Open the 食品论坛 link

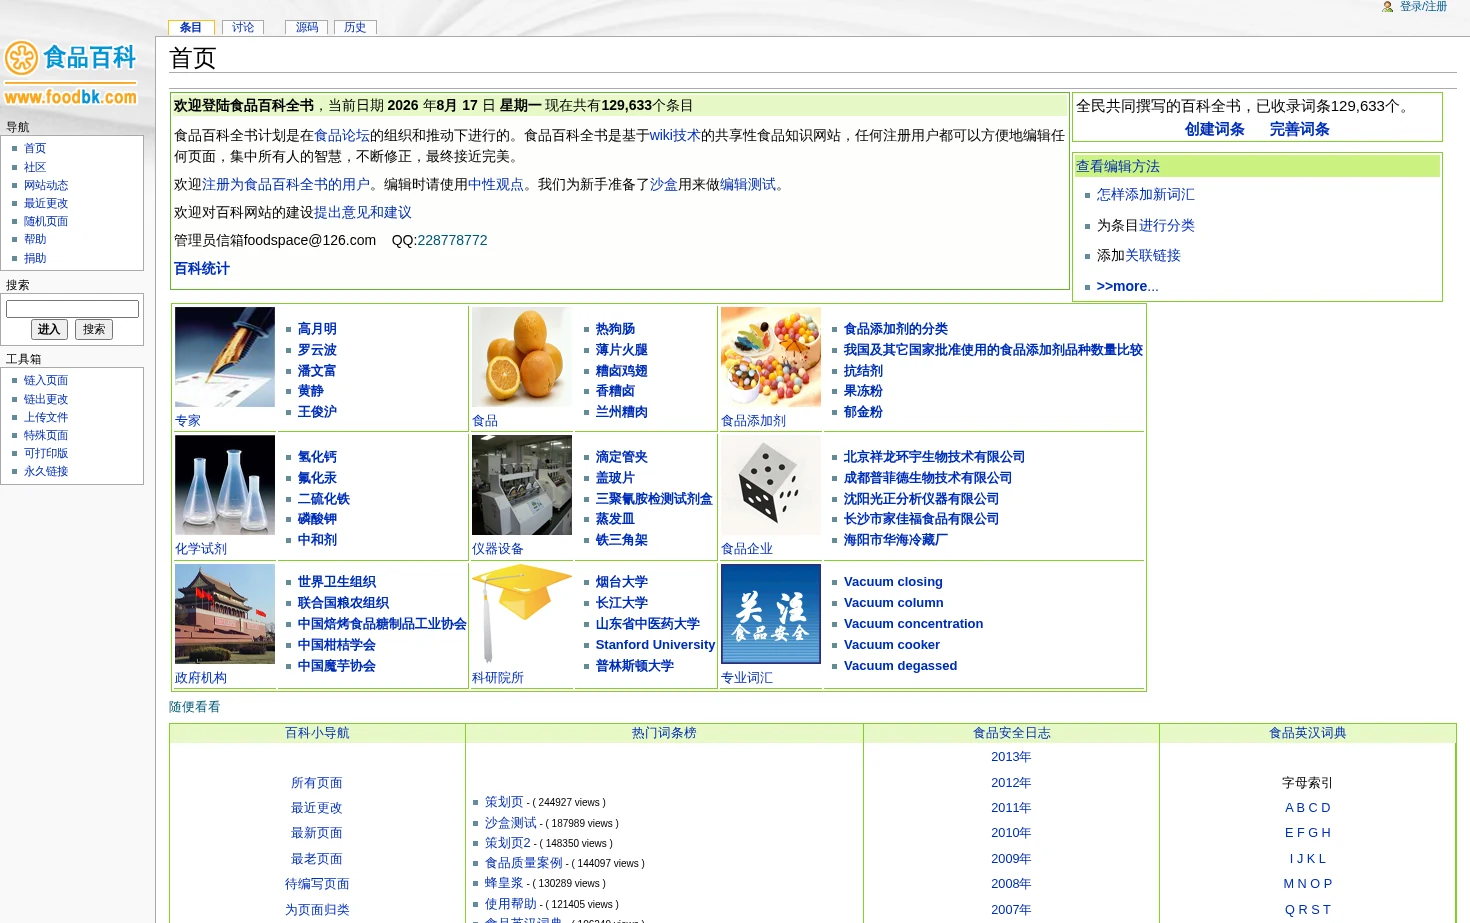[x=342, y=135]
